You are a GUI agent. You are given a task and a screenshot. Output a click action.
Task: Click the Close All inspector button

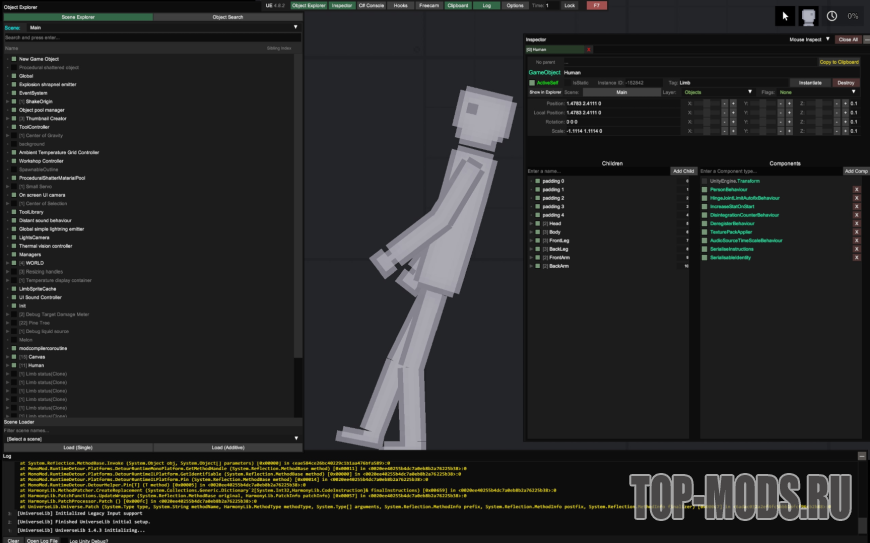point(848,39)
